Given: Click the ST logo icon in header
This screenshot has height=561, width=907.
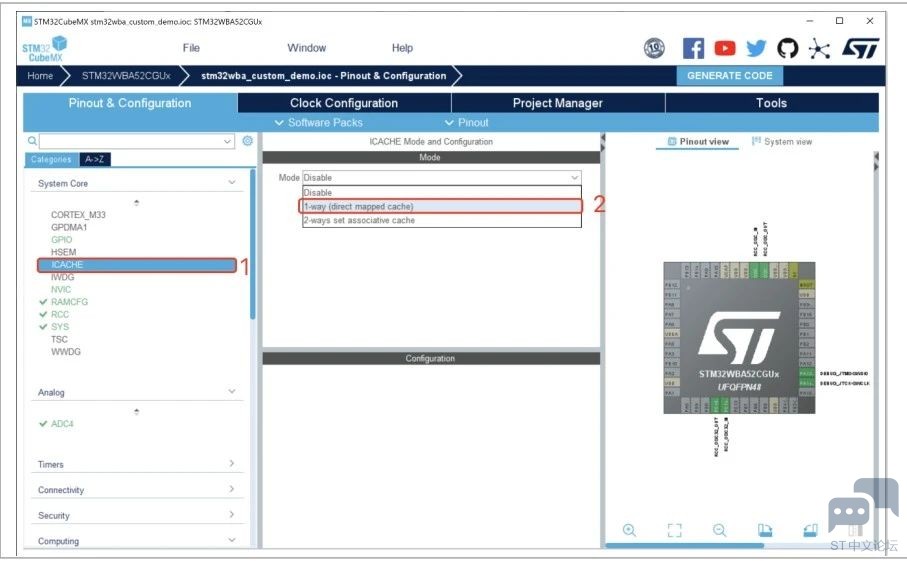Looking at the screenshot, I should [861, 48].
